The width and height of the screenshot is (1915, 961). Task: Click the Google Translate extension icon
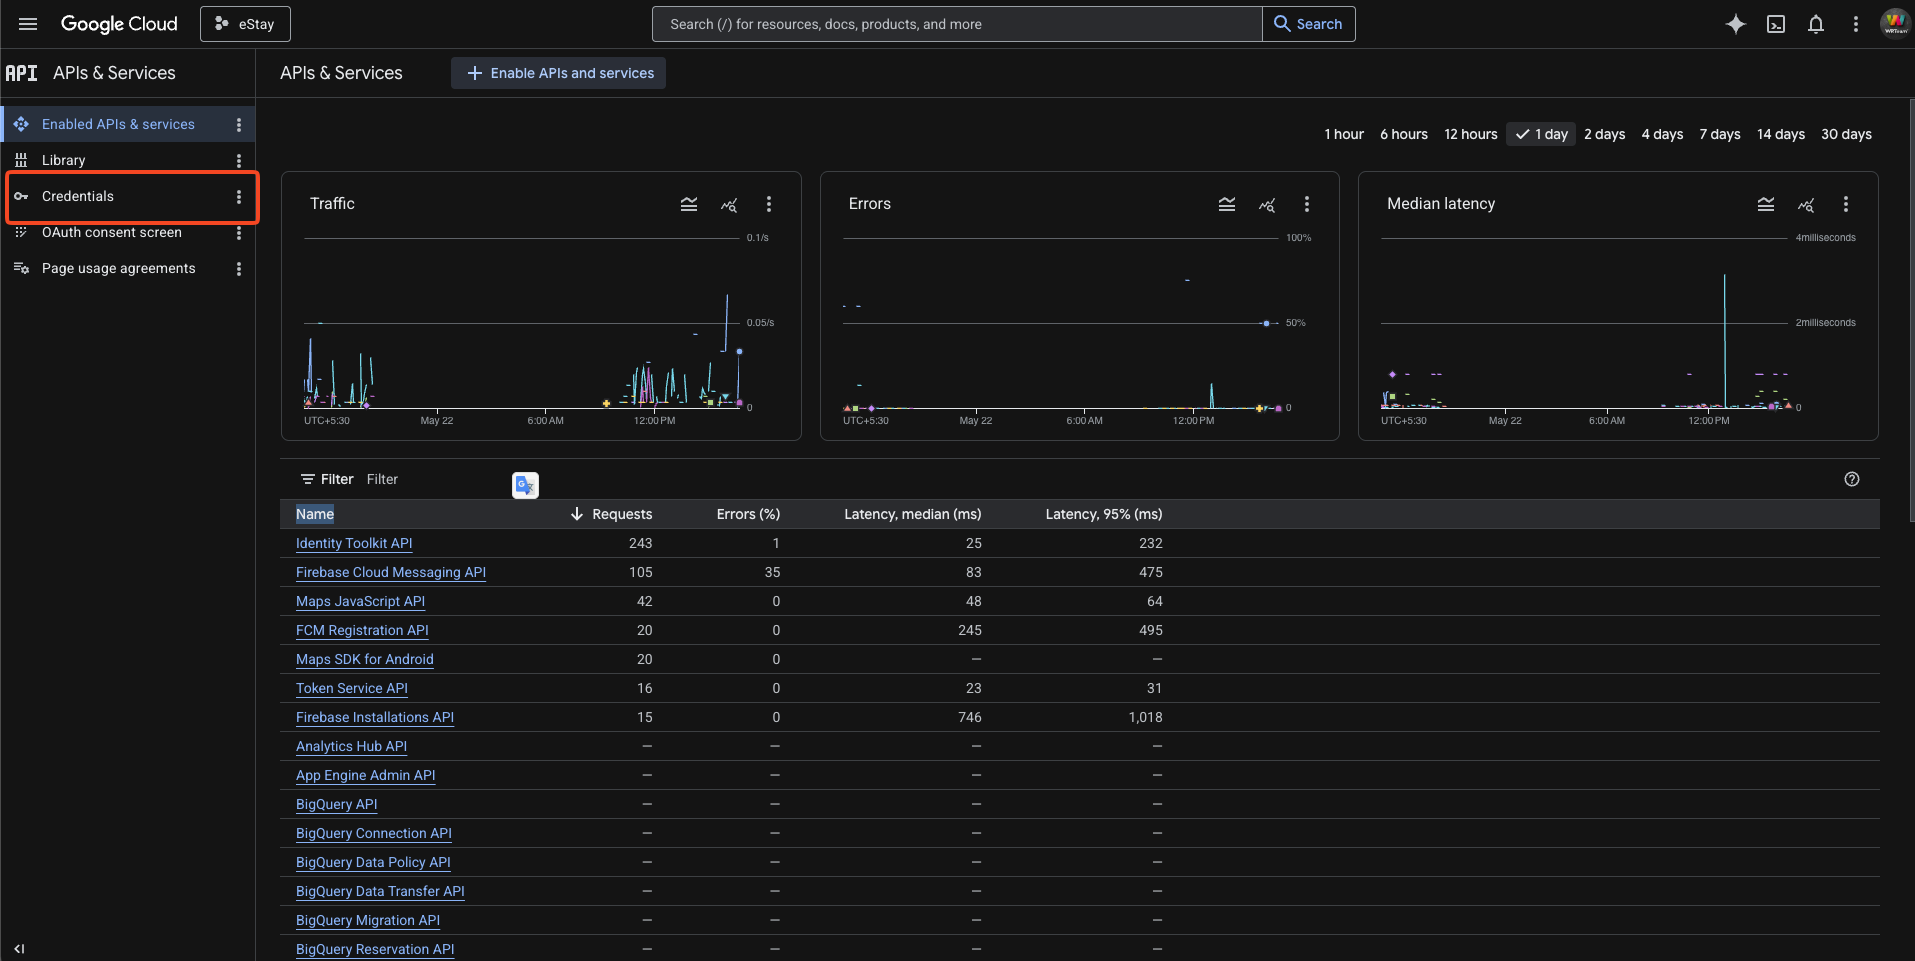(525, 485)
